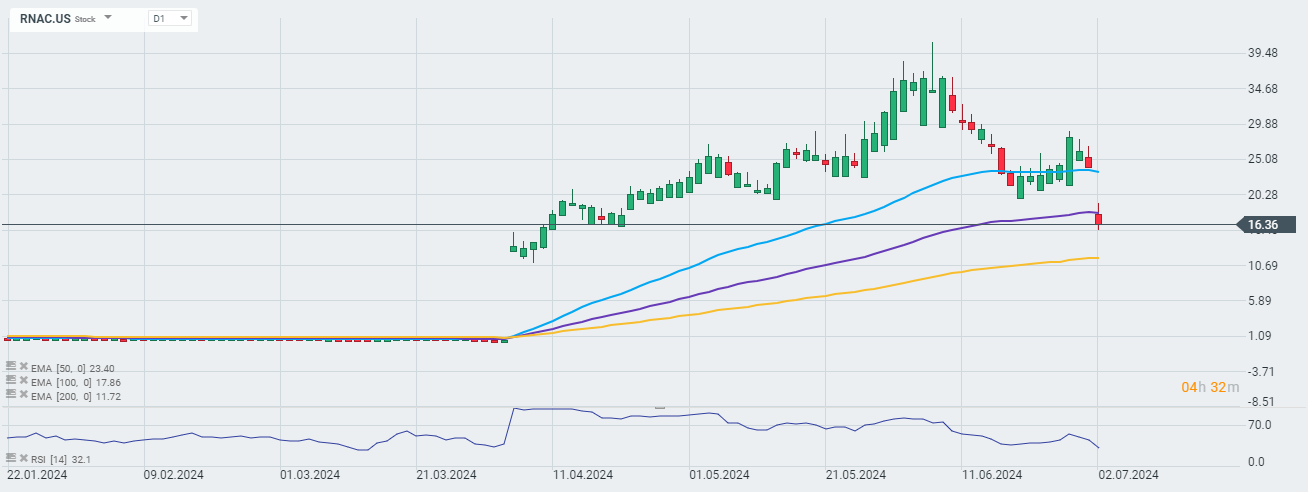
Task: Remove the RSI [14] indicator
Action: click(x=24, y=458)
